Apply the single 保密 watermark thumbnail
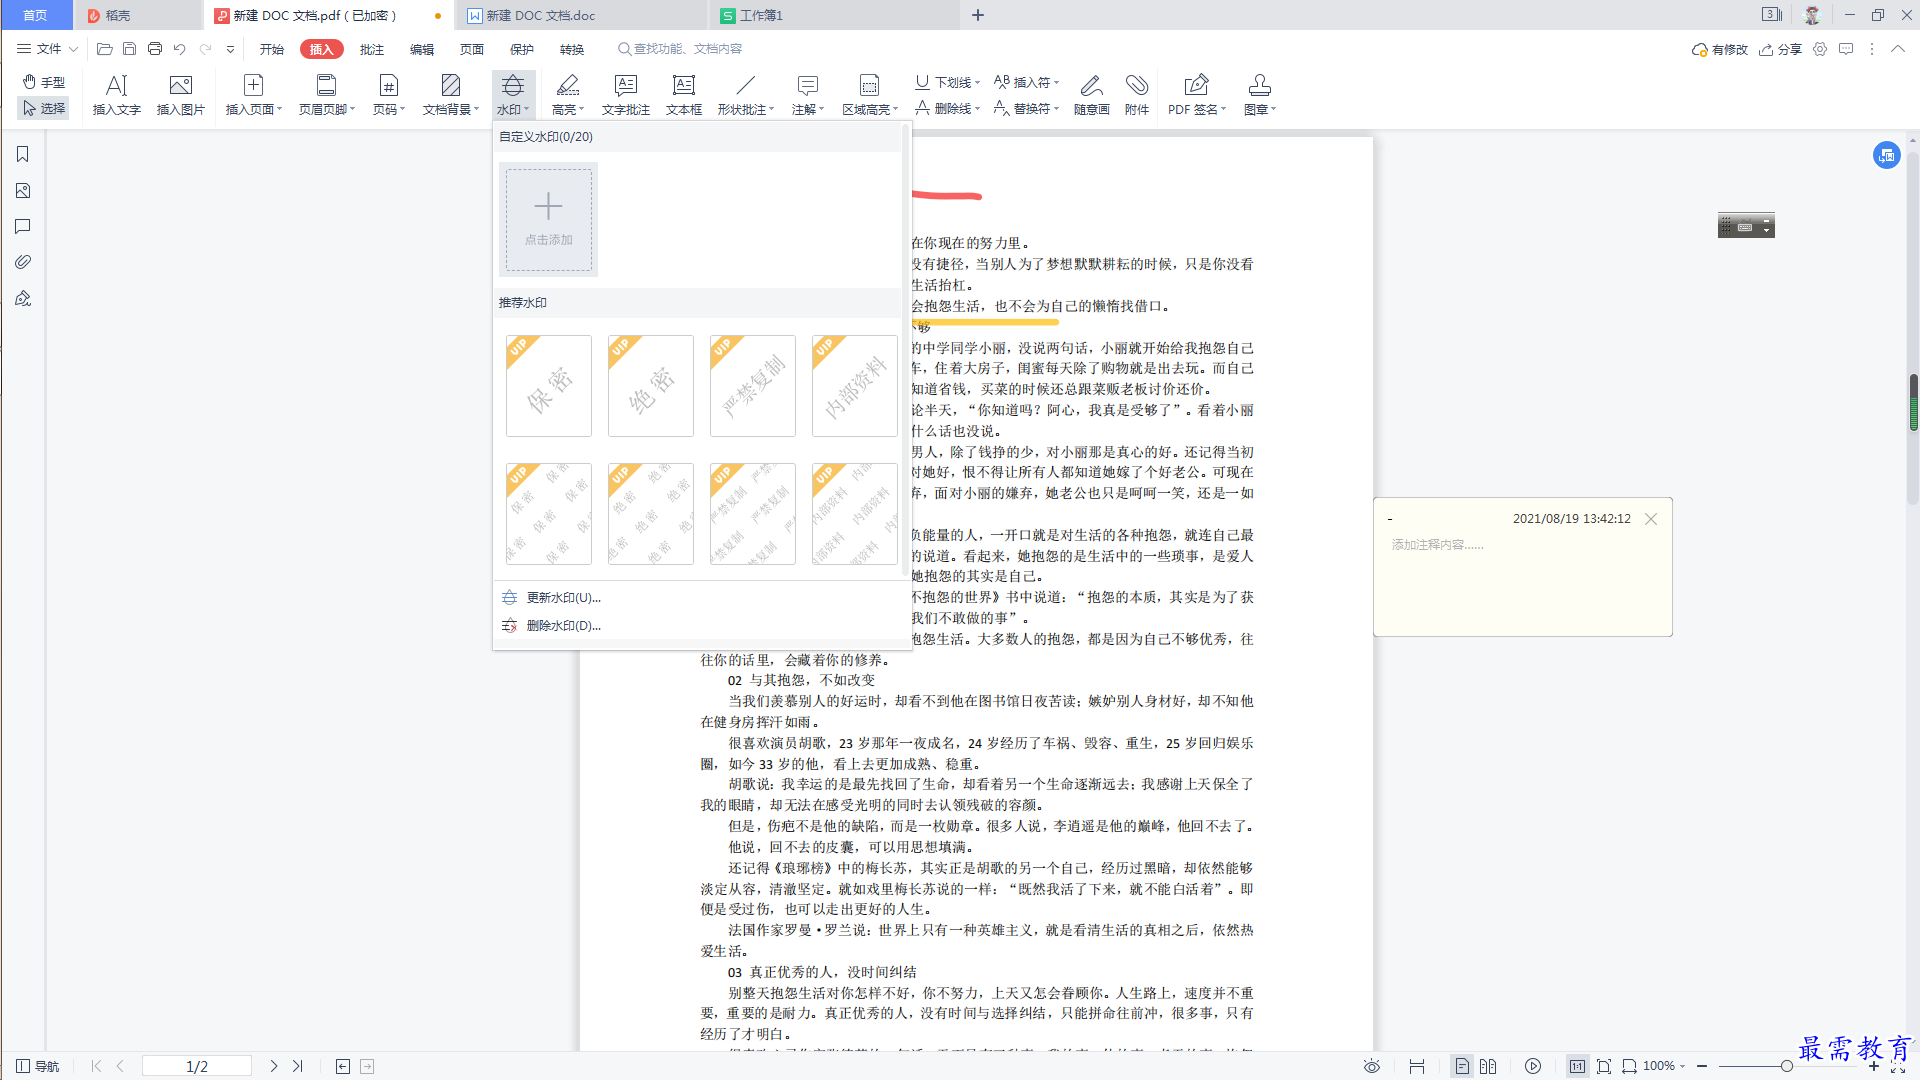Image resolution: width=1920 pixels, height=1080 pixels. tap(549, 386)
